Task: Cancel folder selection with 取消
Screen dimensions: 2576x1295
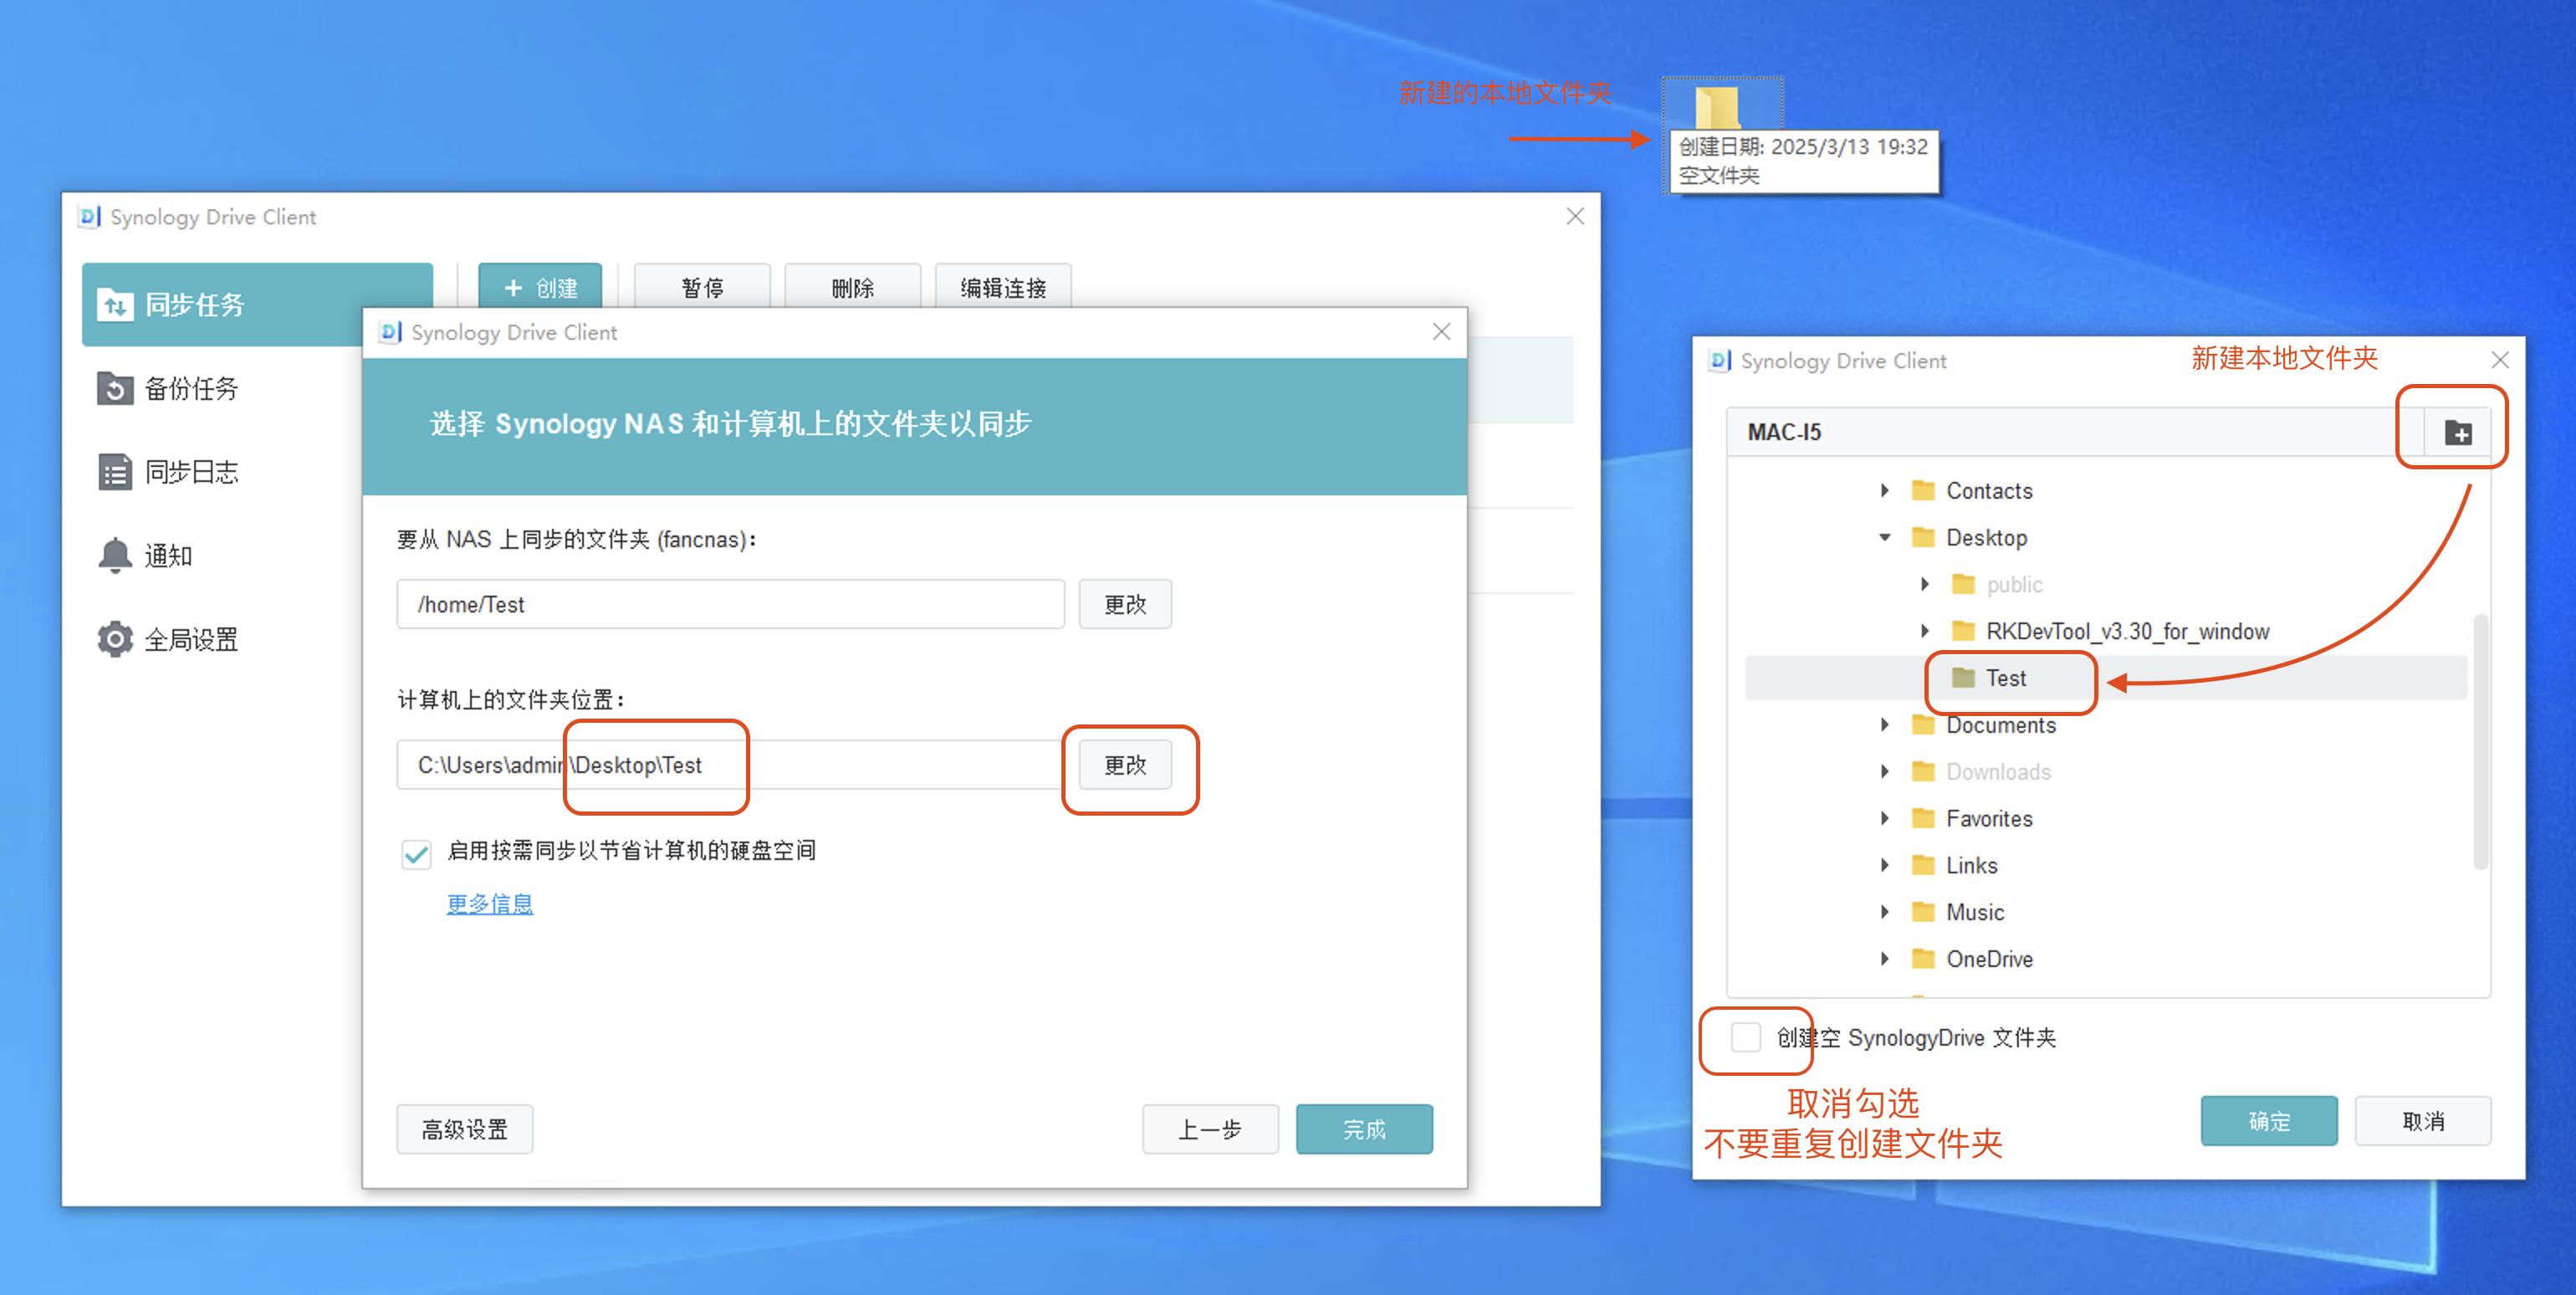Action: (x=2423, y=1121)
